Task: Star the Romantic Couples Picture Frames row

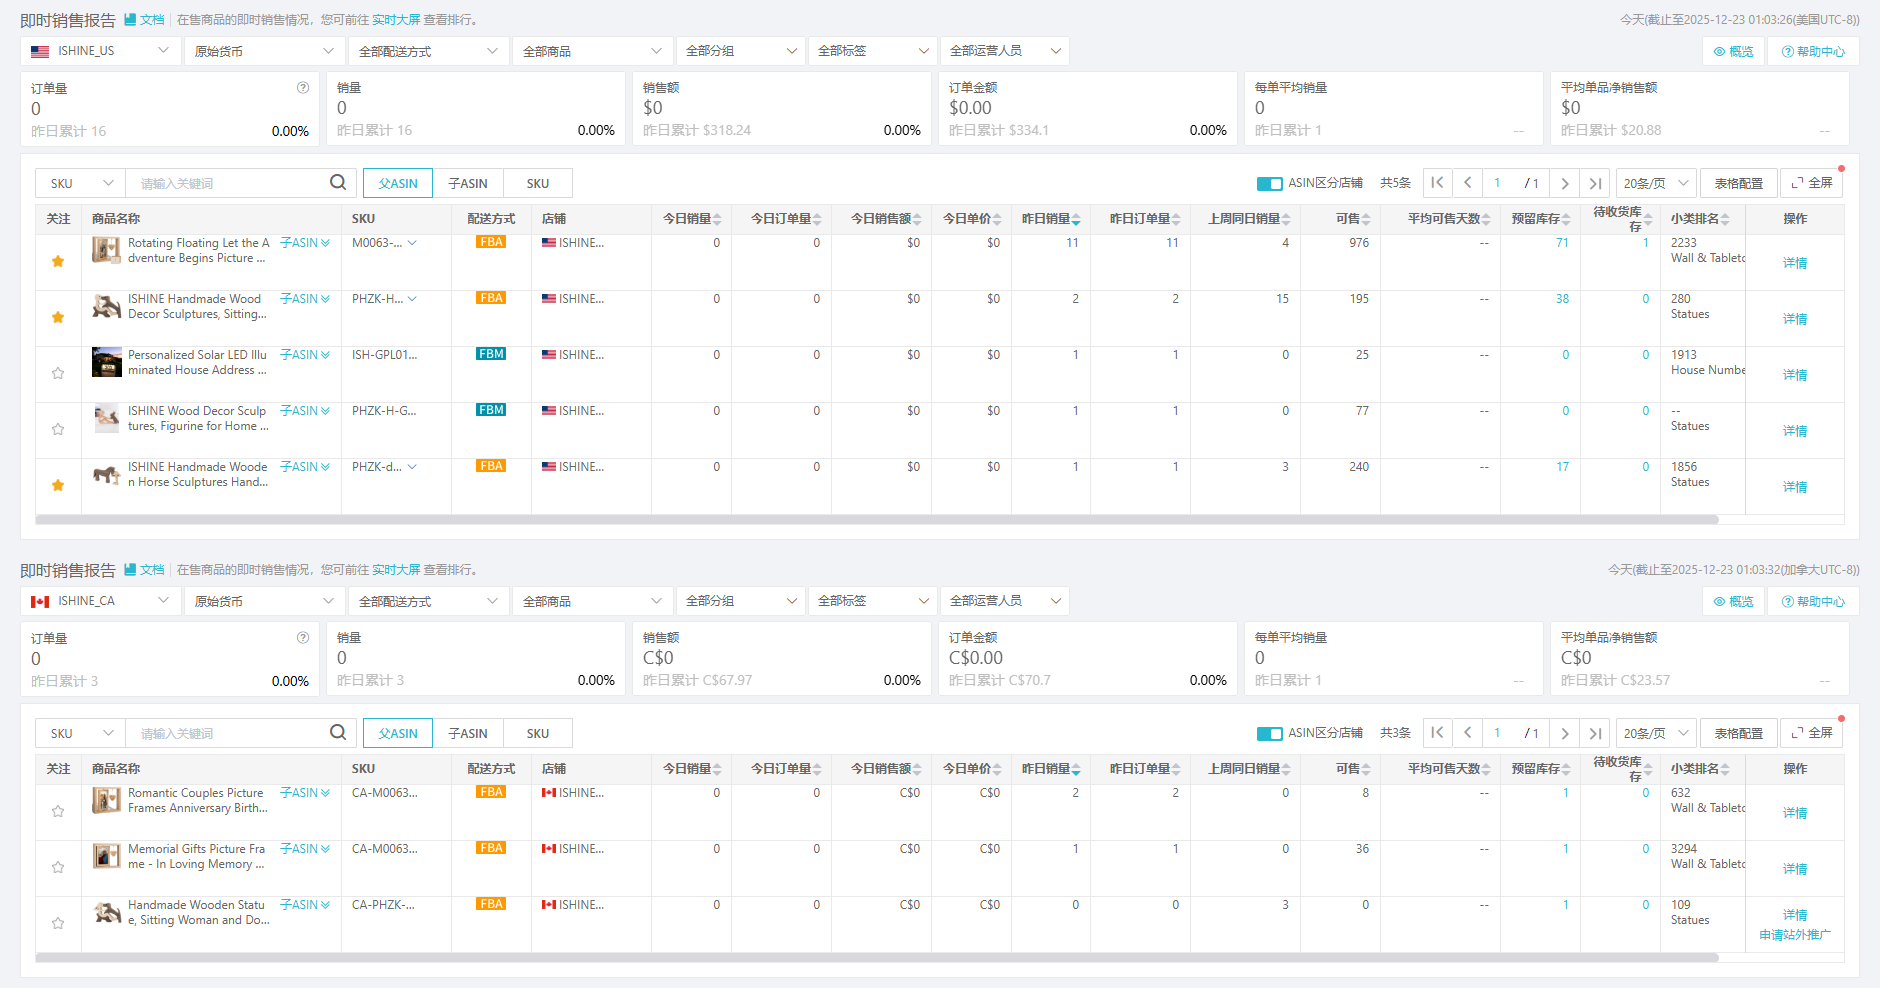Action: (x=58, y=811)
